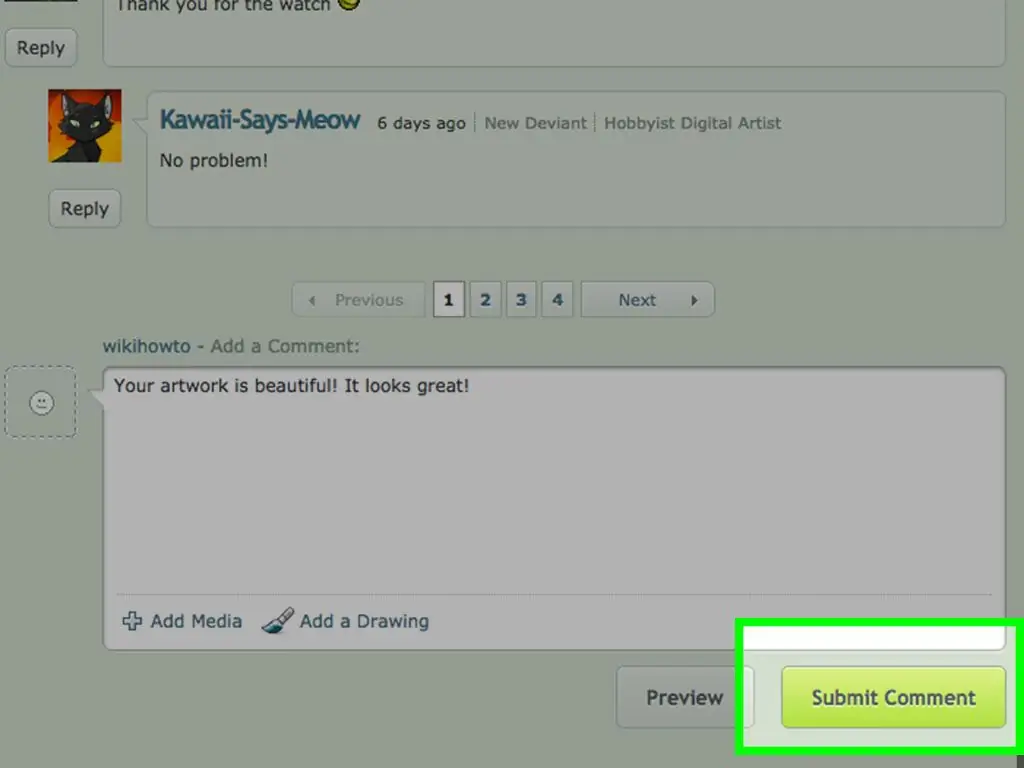Click the Next pagination button
Image resolution: width=1024 pixels, height=768 pixels.
click(648, 300)
